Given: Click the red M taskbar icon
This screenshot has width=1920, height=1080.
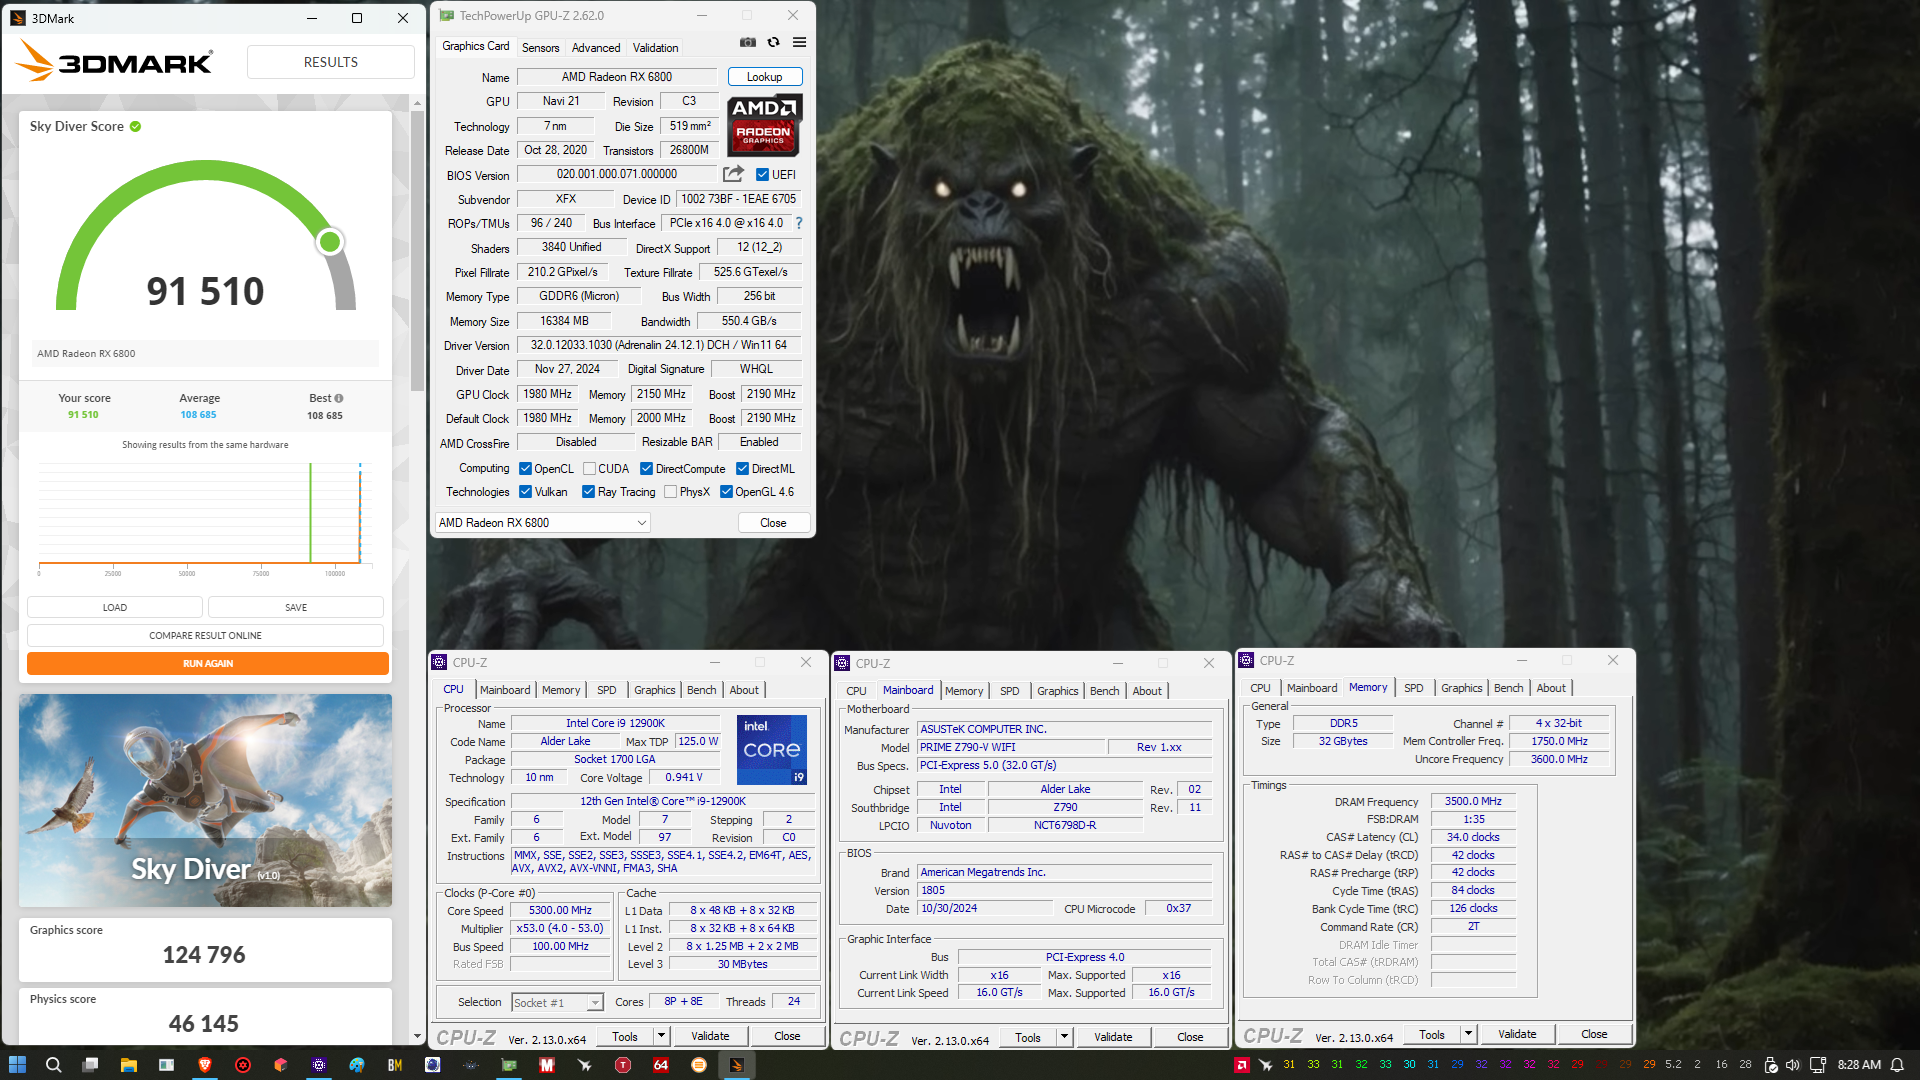Looking at the screenshot, I should (547, 1065).
